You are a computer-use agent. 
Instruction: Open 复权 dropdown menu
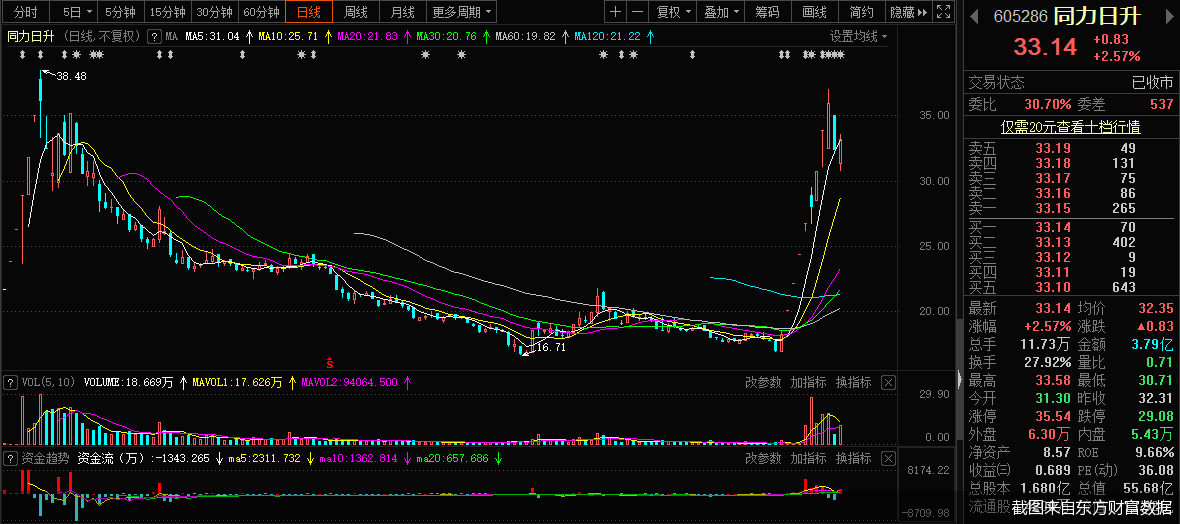point(673,12)
